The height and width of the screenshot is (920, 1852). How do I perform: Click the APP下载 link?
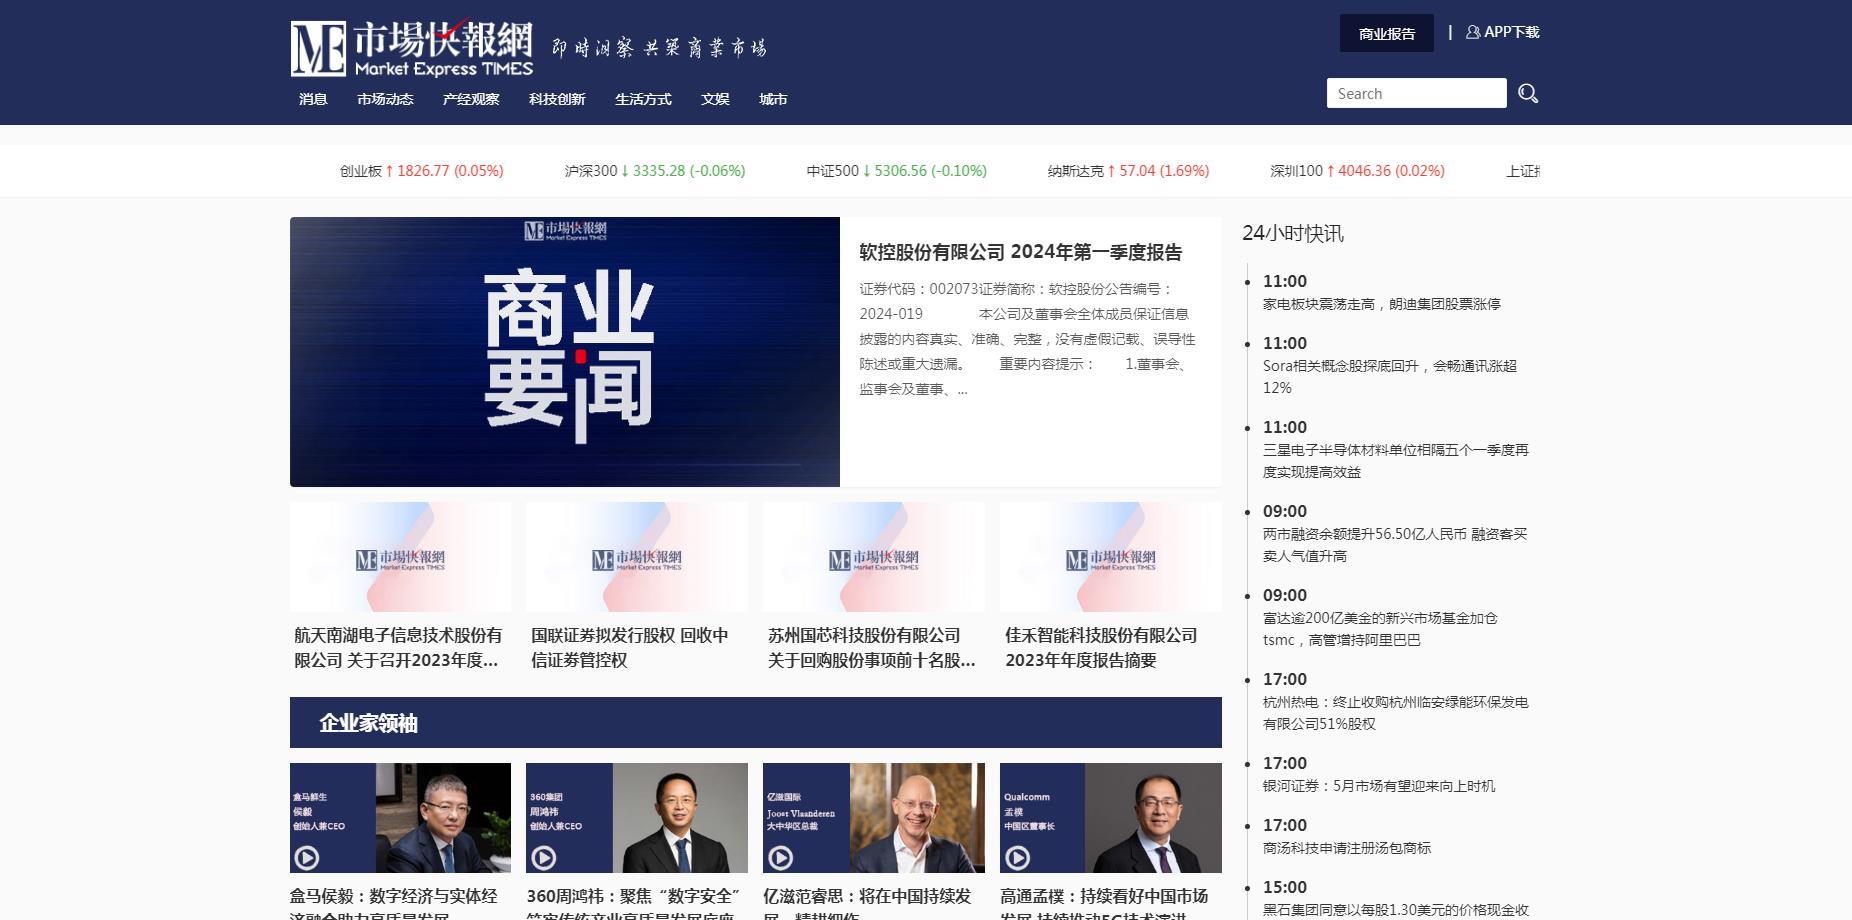(1511, 32)
